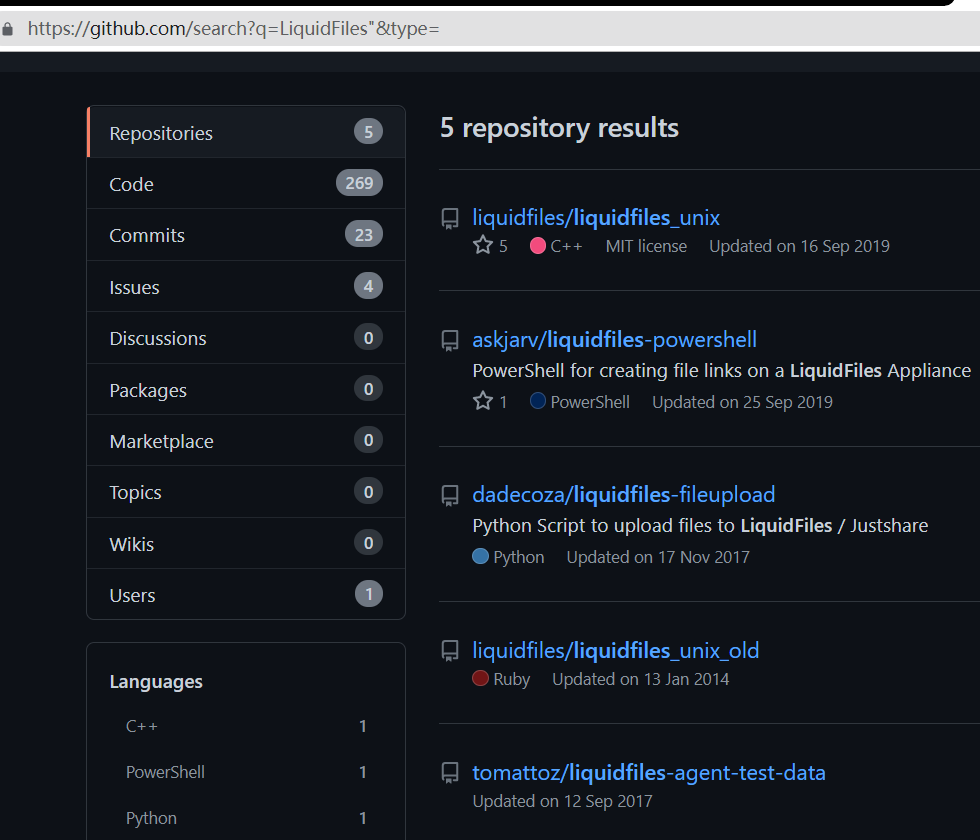Click the 269 badge next to Code
Image resolution: width=980 pixels, height=840 pixels.
[x=359, y=183]
